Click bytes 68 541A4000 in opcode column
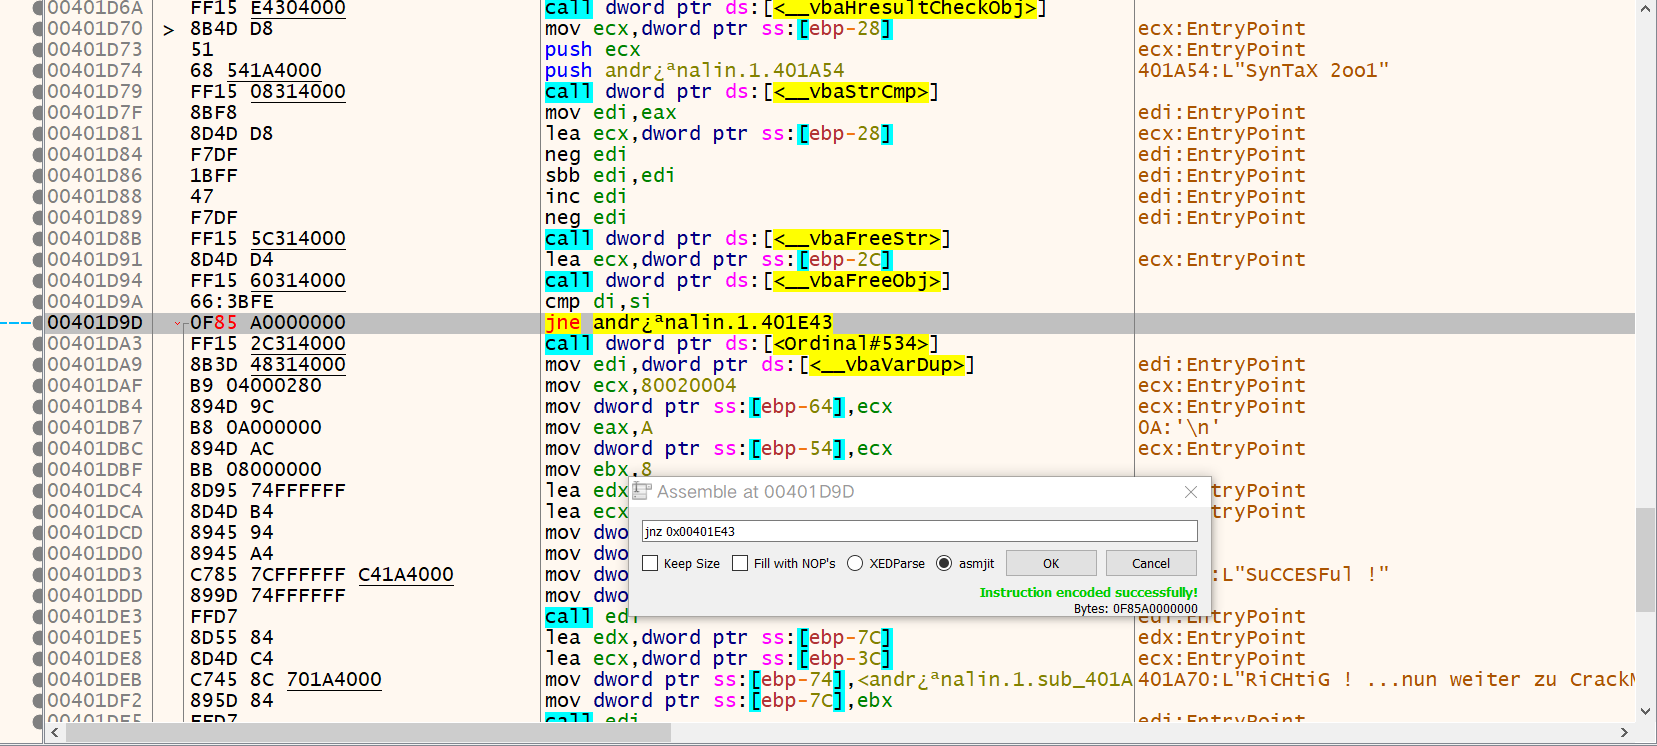Screen dimensions: 1657x746 point(256,71)
